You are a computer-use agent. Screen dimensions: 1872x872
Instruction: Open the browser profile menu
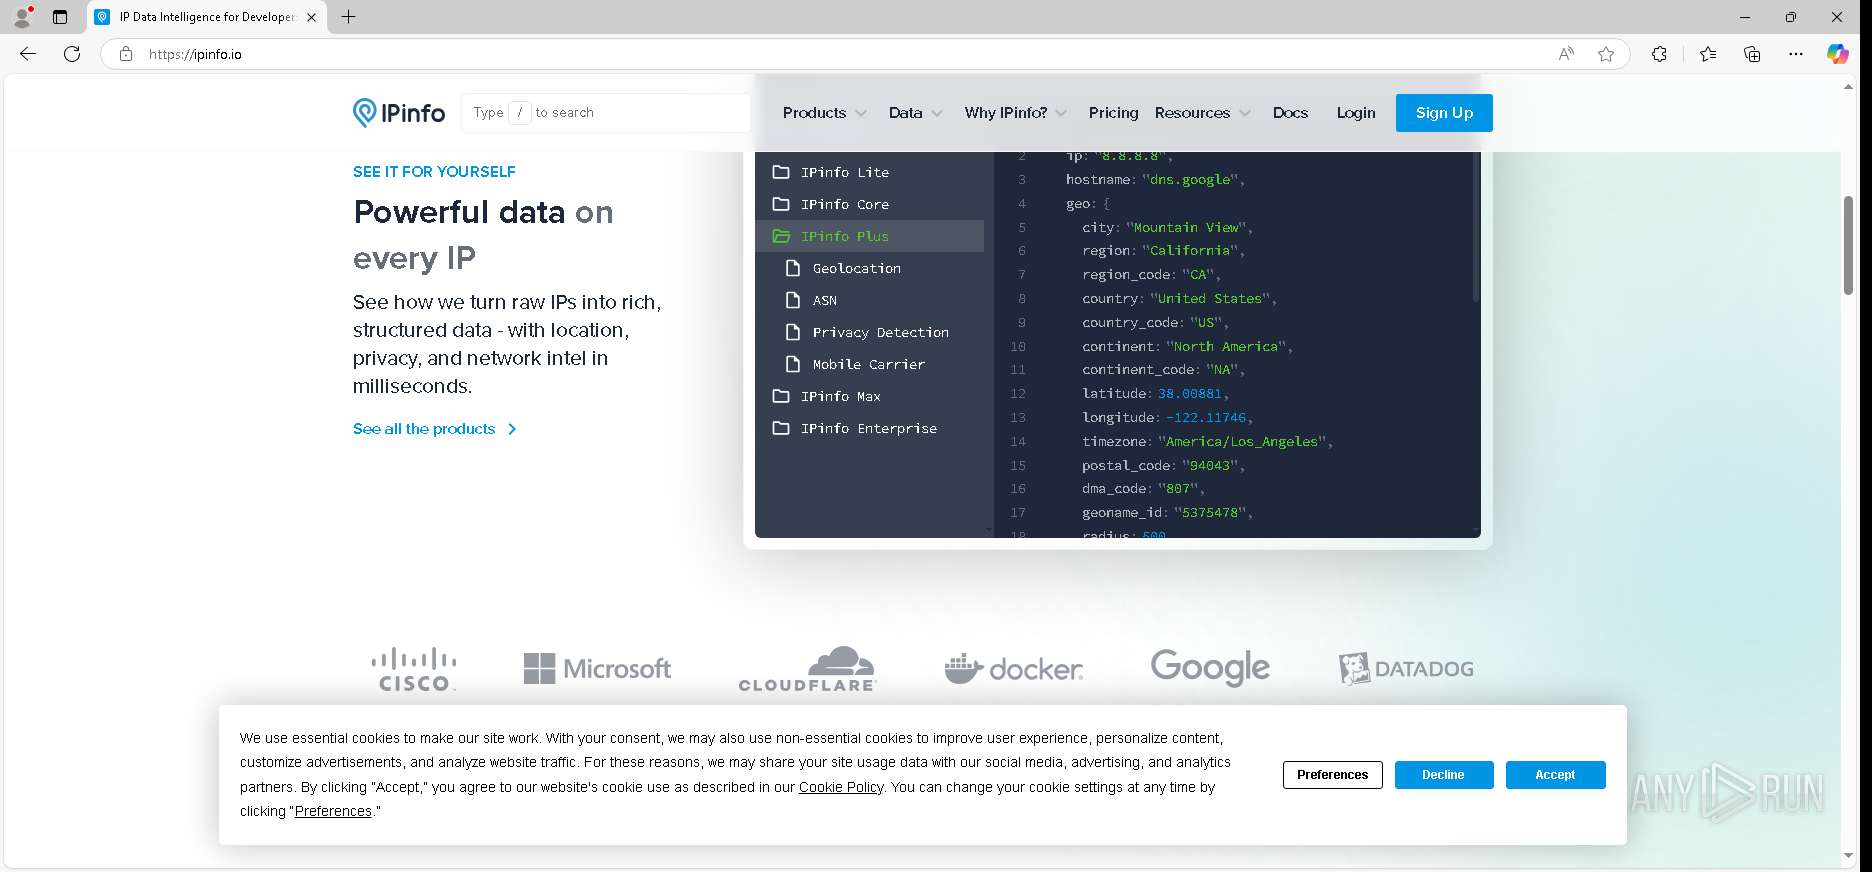click(x=22, y=17)
